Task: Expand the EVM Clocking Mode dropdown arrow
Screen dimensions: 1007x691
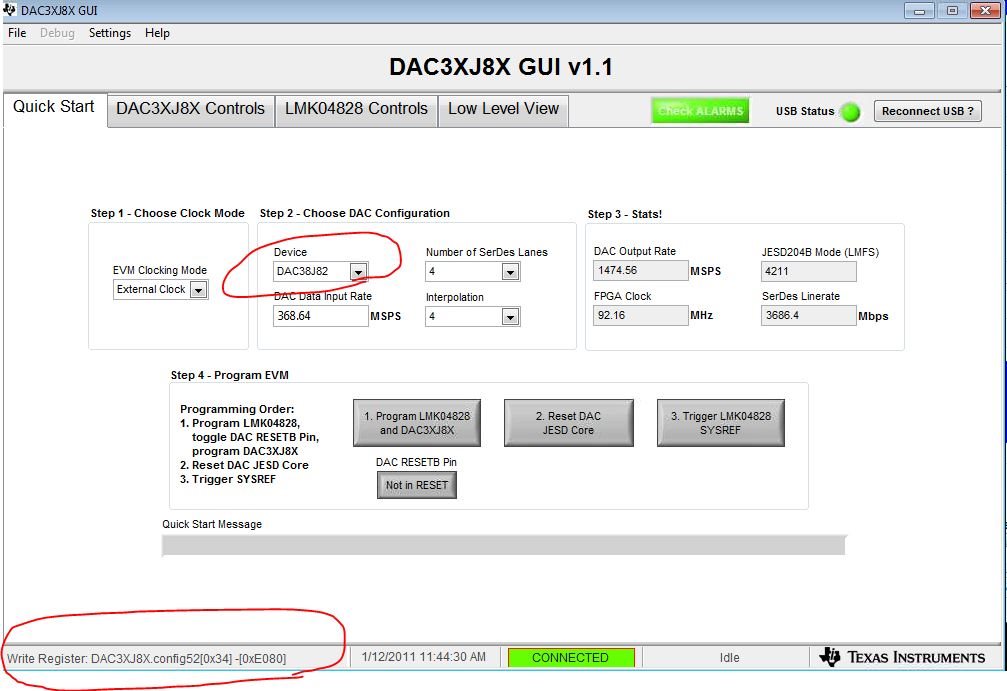Action: pyautogui.click(x=199, y=290)
